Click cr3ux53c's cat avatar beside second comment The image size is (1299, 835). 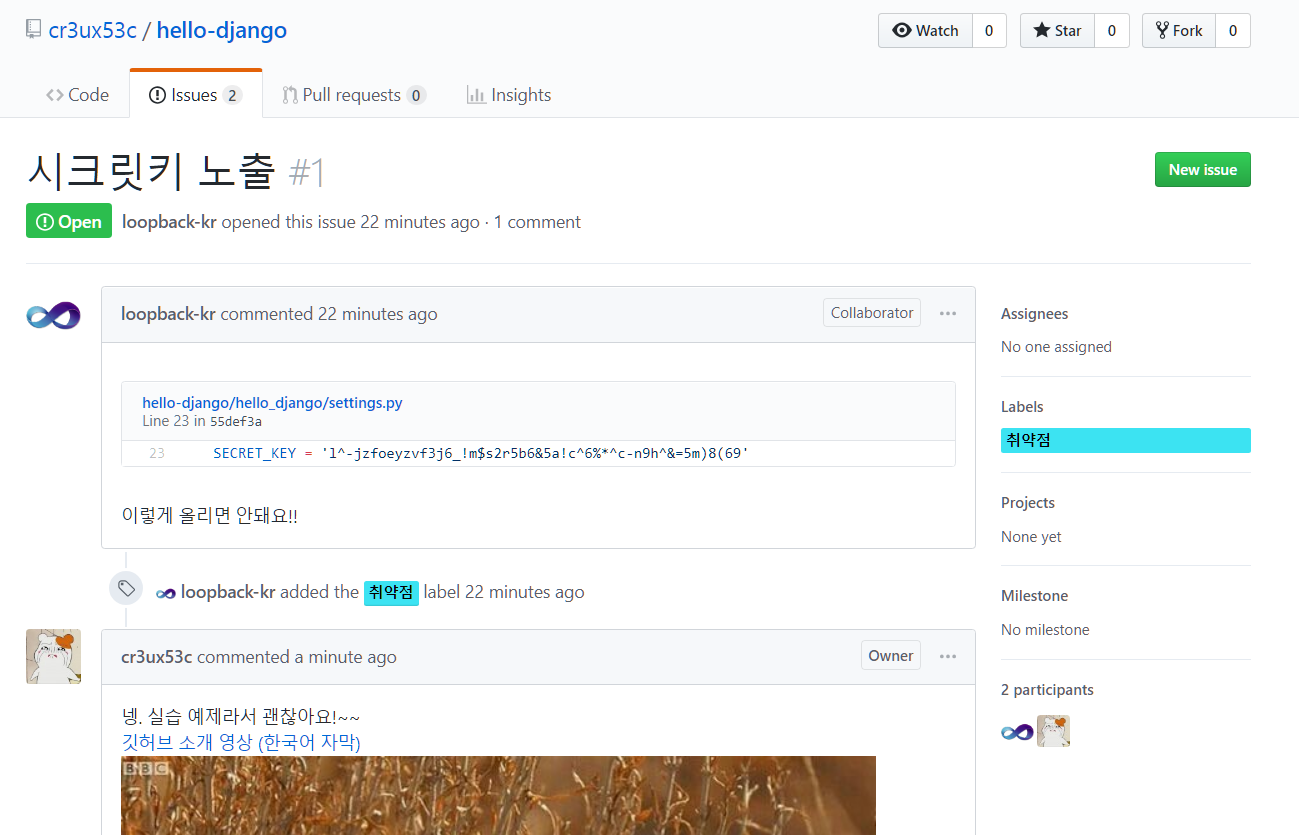pos(53,657)
